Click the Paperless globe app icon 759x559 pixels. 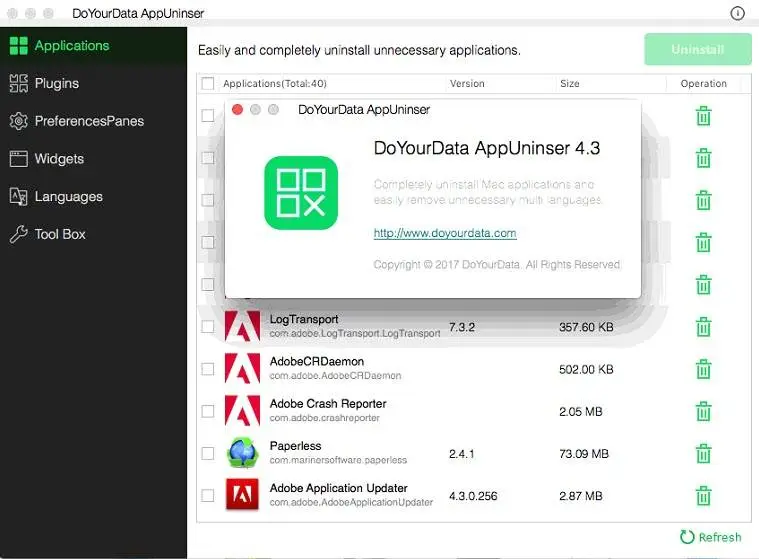click(x=243, y=453)
